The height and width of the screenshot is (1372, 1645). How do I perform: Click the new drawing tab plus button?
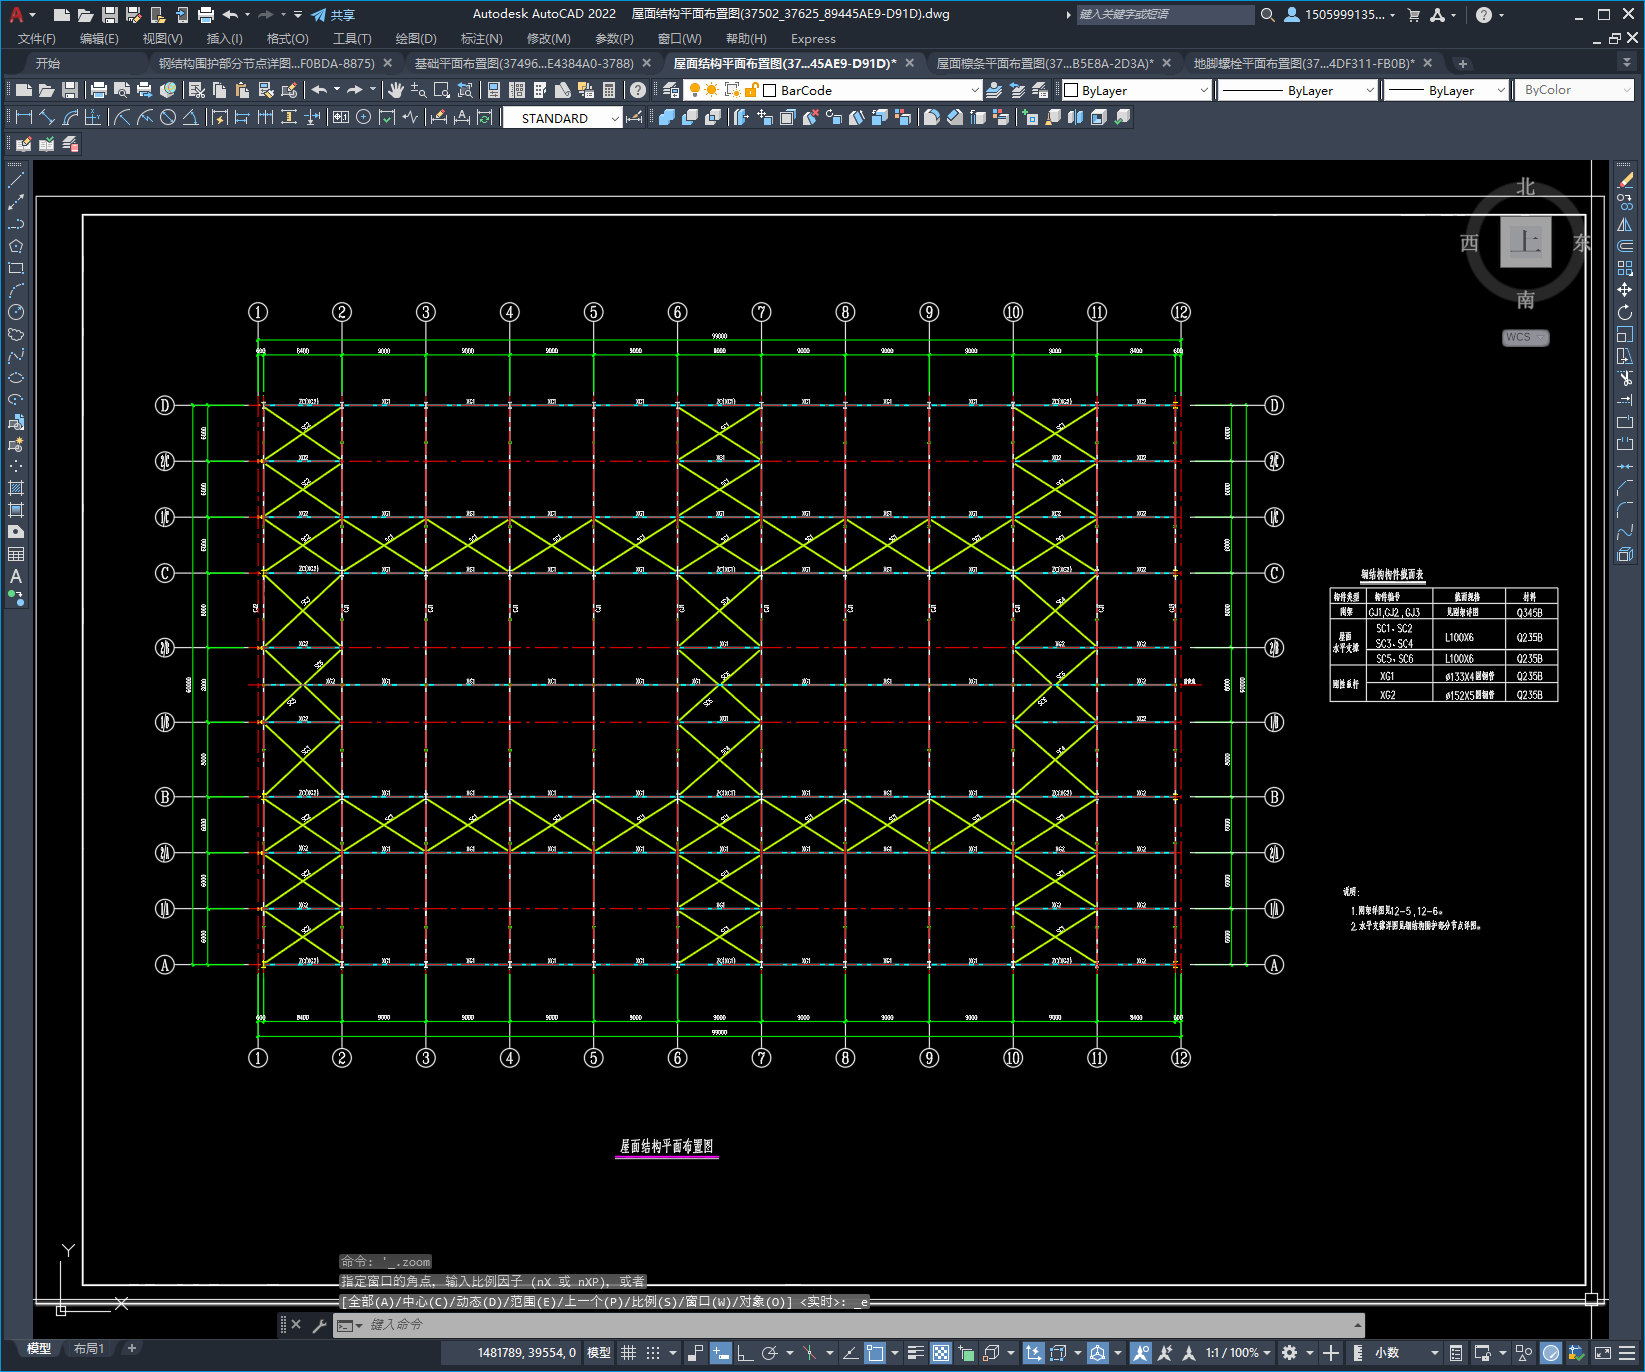tap(1463, 63)
